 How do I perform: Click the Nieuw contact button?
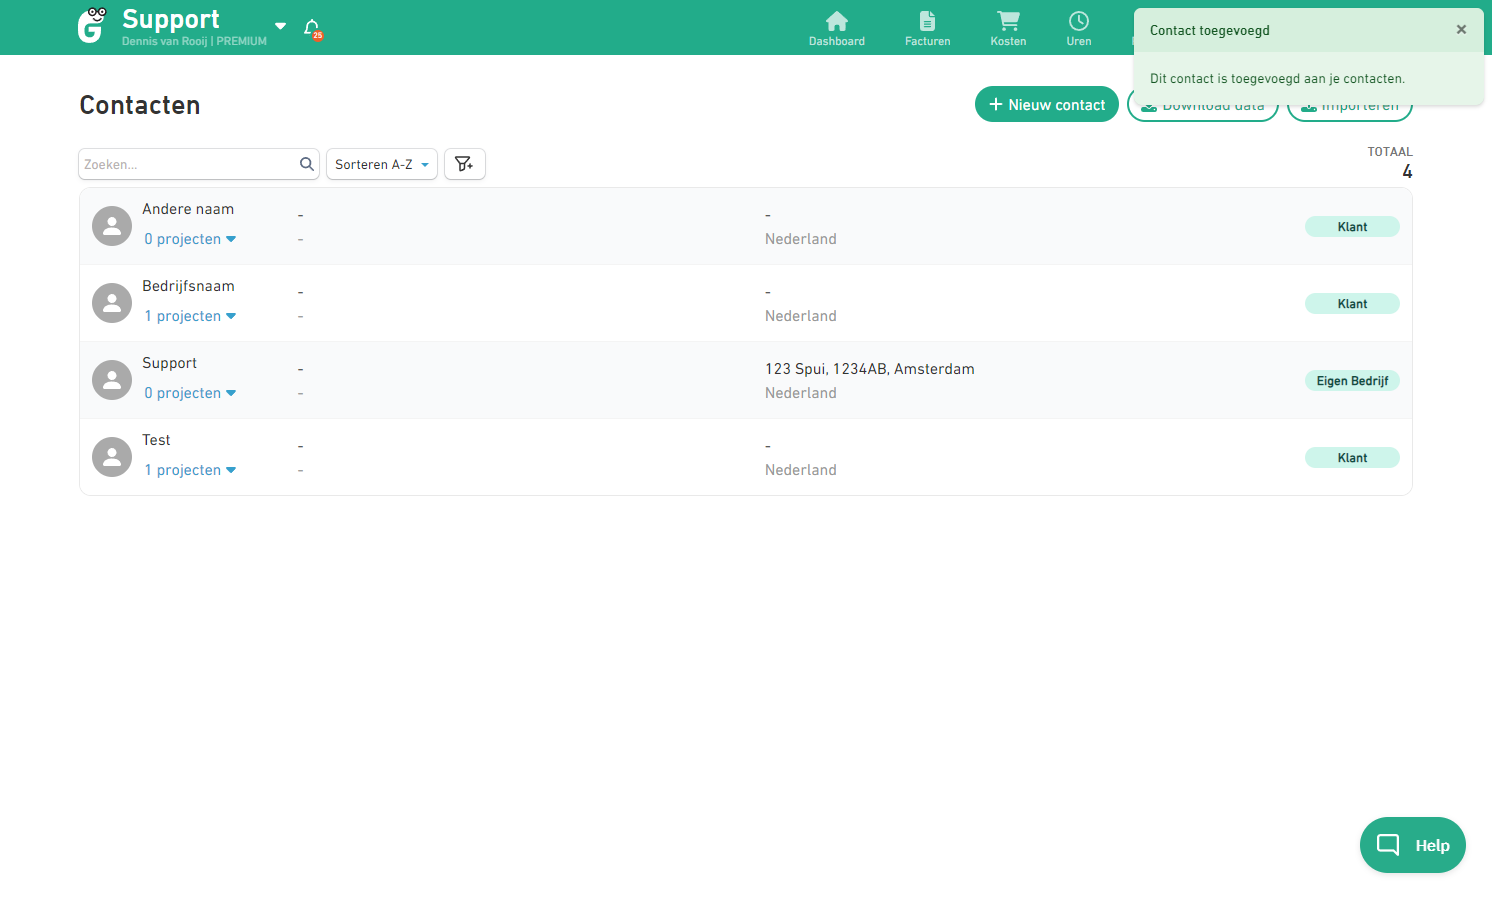pos(1047,104)
